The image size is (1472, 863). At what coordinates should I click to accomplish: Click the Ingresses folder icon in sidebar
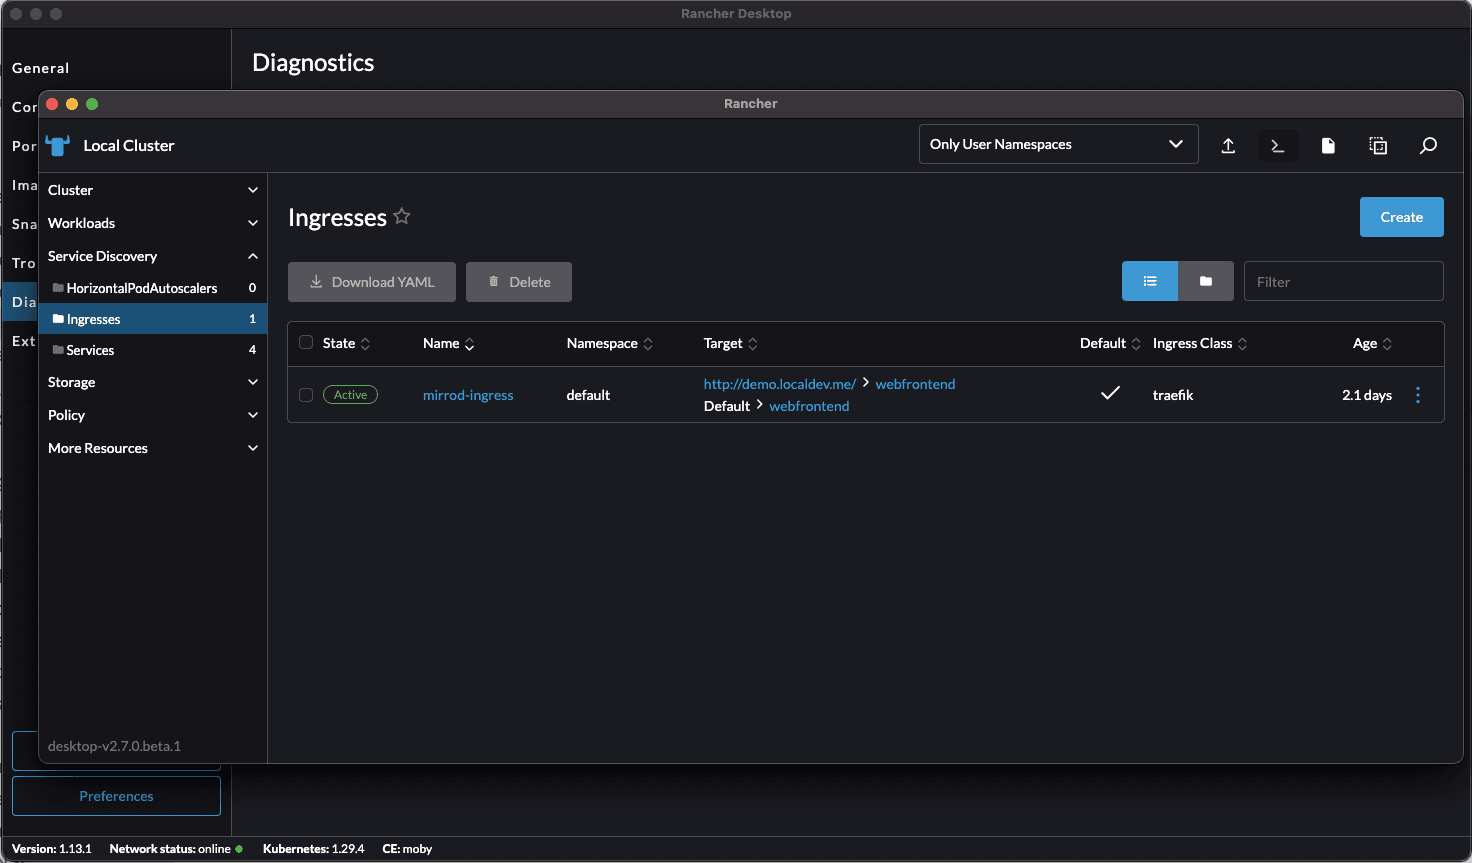(58, 319)
